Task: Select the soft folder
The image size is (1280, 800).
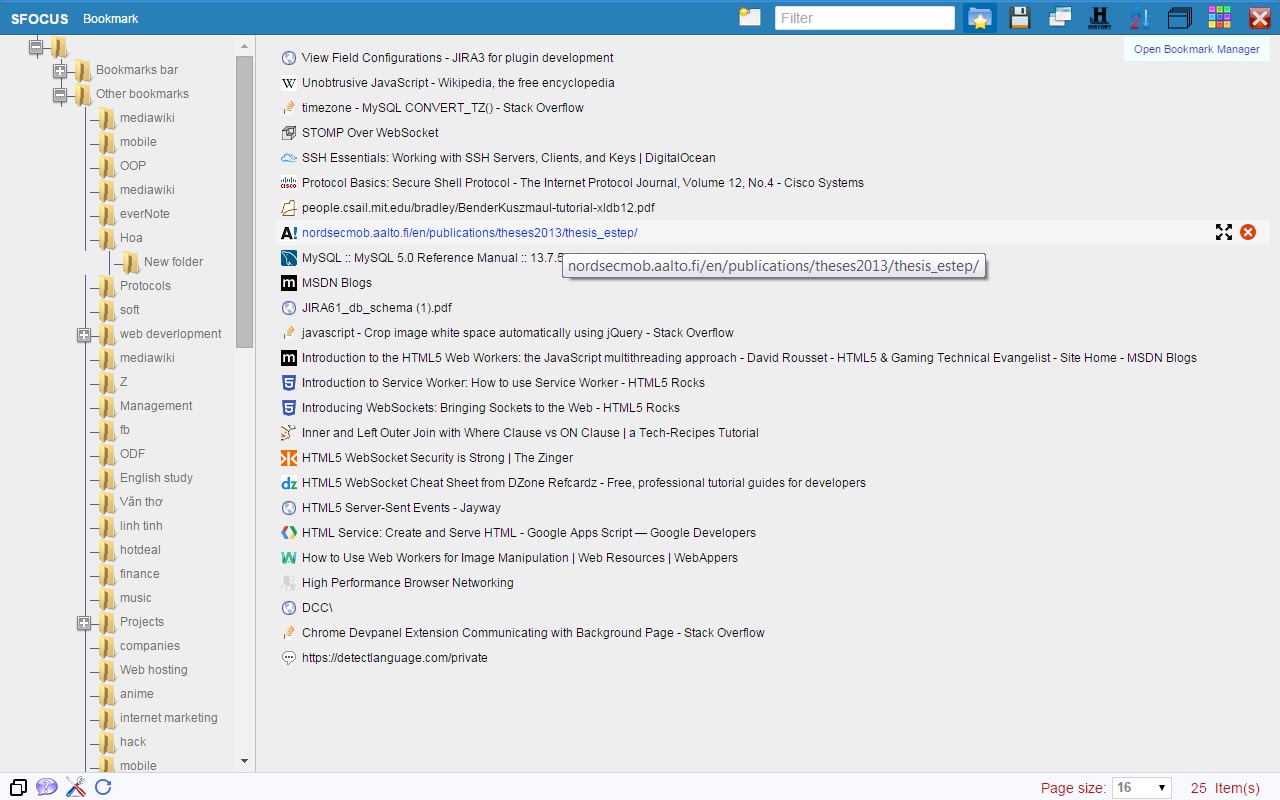Action: [x=130, y=310]
